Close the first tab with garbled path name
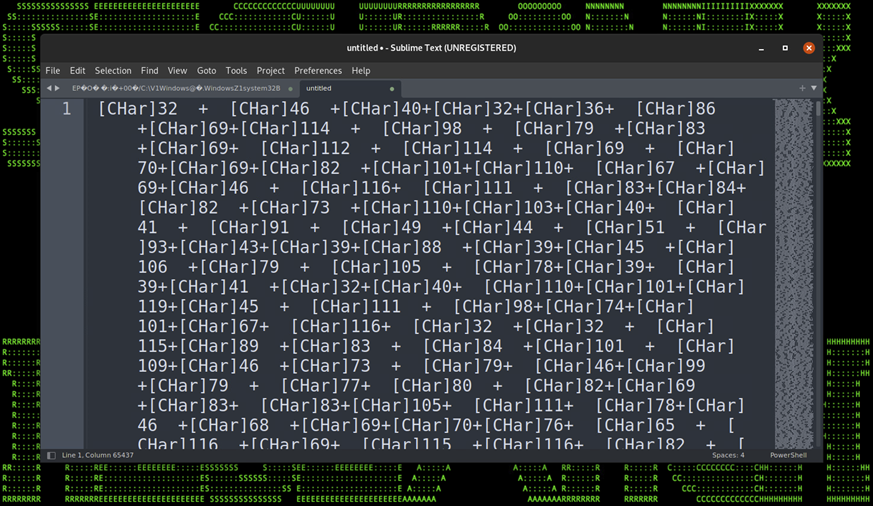 tap(291, 89)
